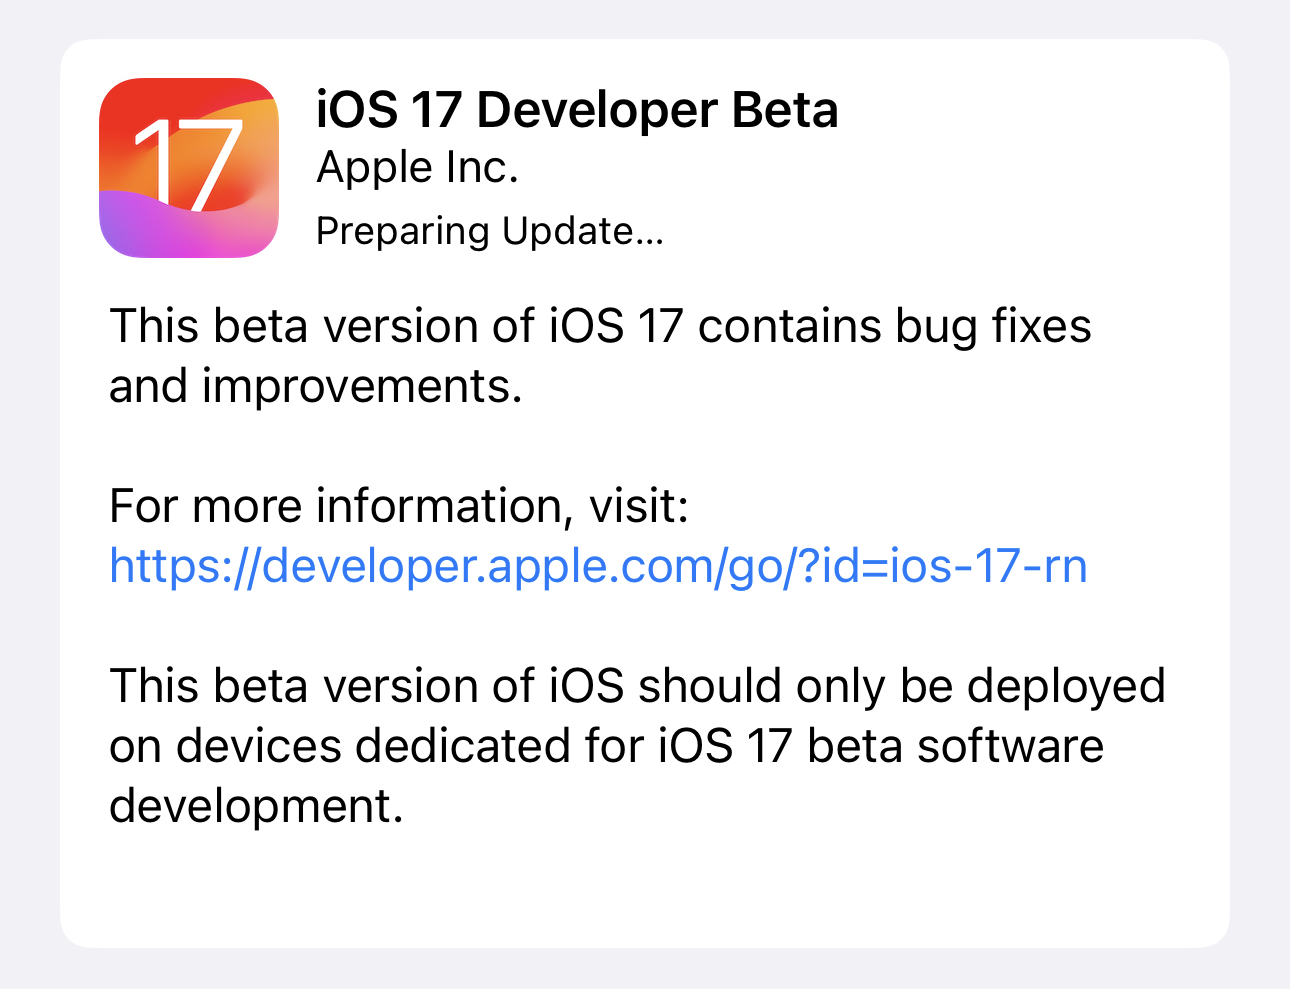Tap the iOS 17 app icon

[189, 168]
